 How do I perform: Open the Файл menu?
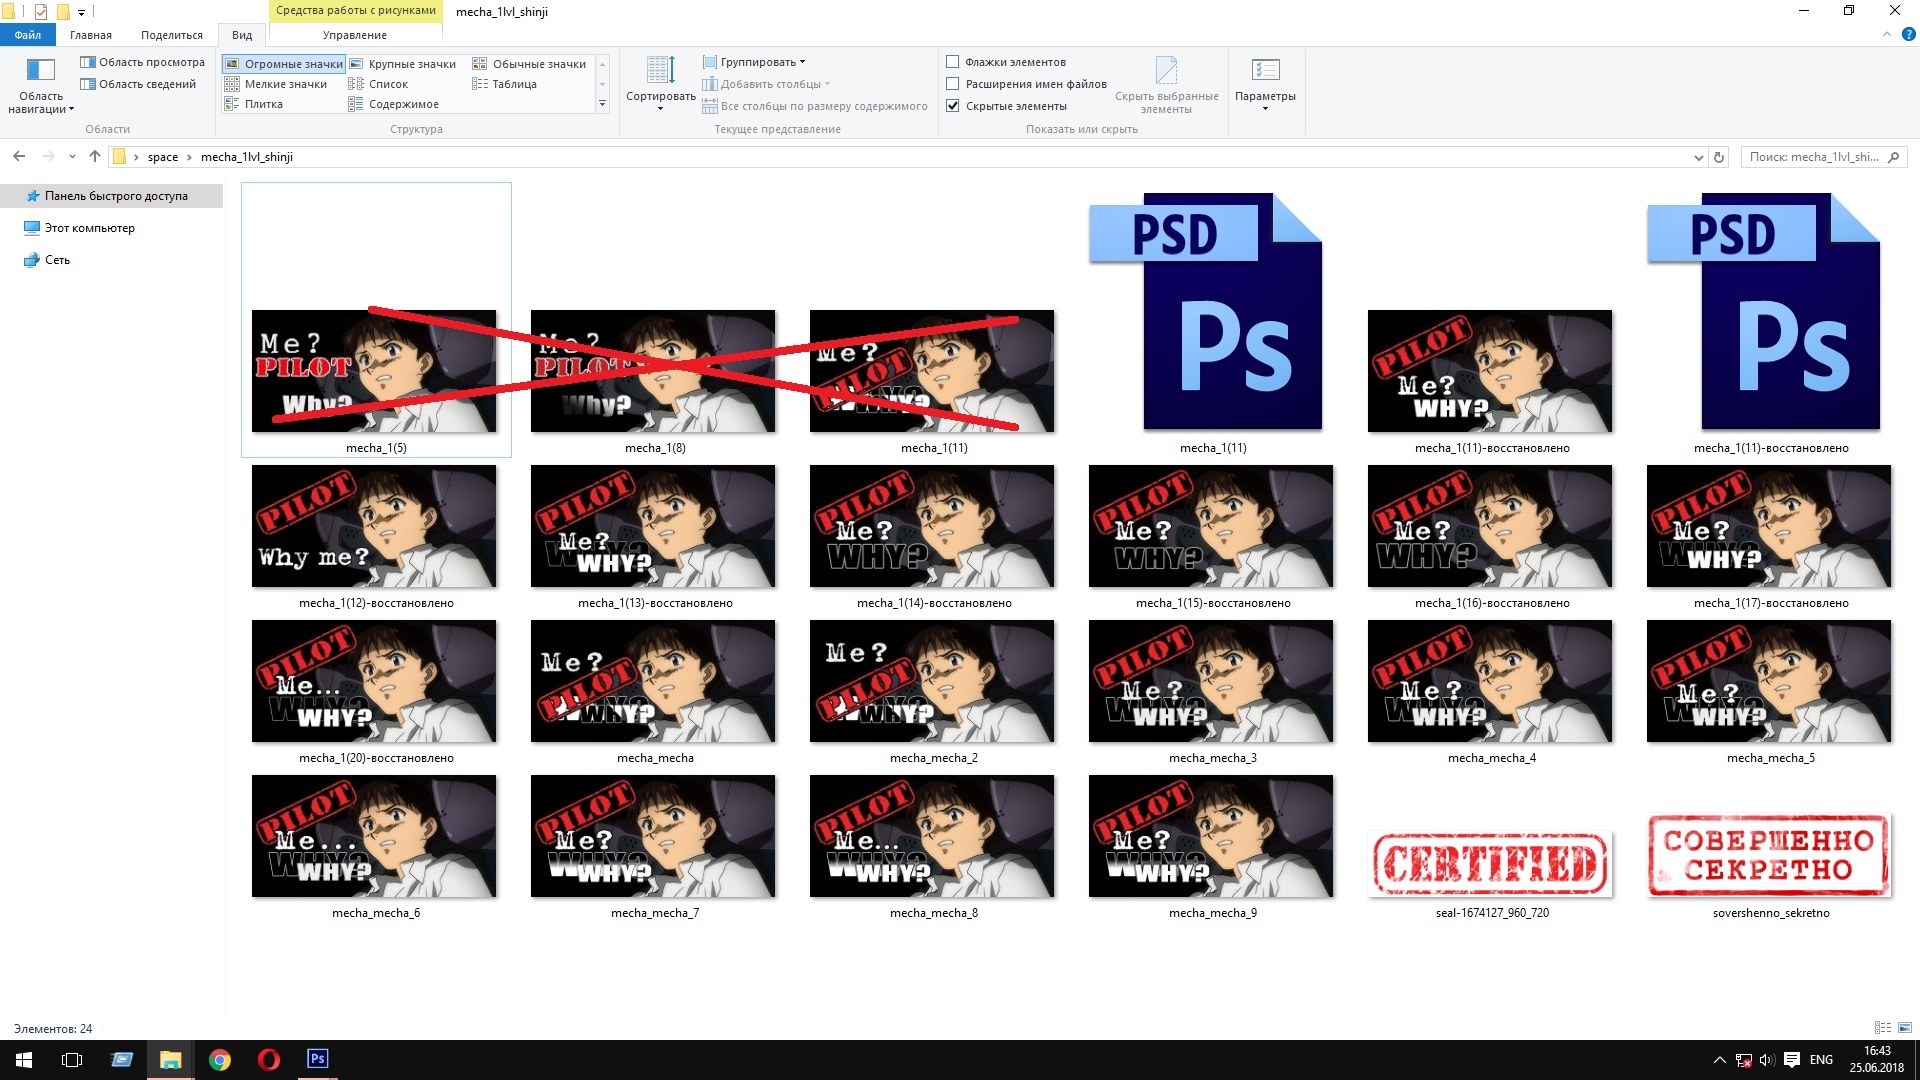[x=27, y=35]
